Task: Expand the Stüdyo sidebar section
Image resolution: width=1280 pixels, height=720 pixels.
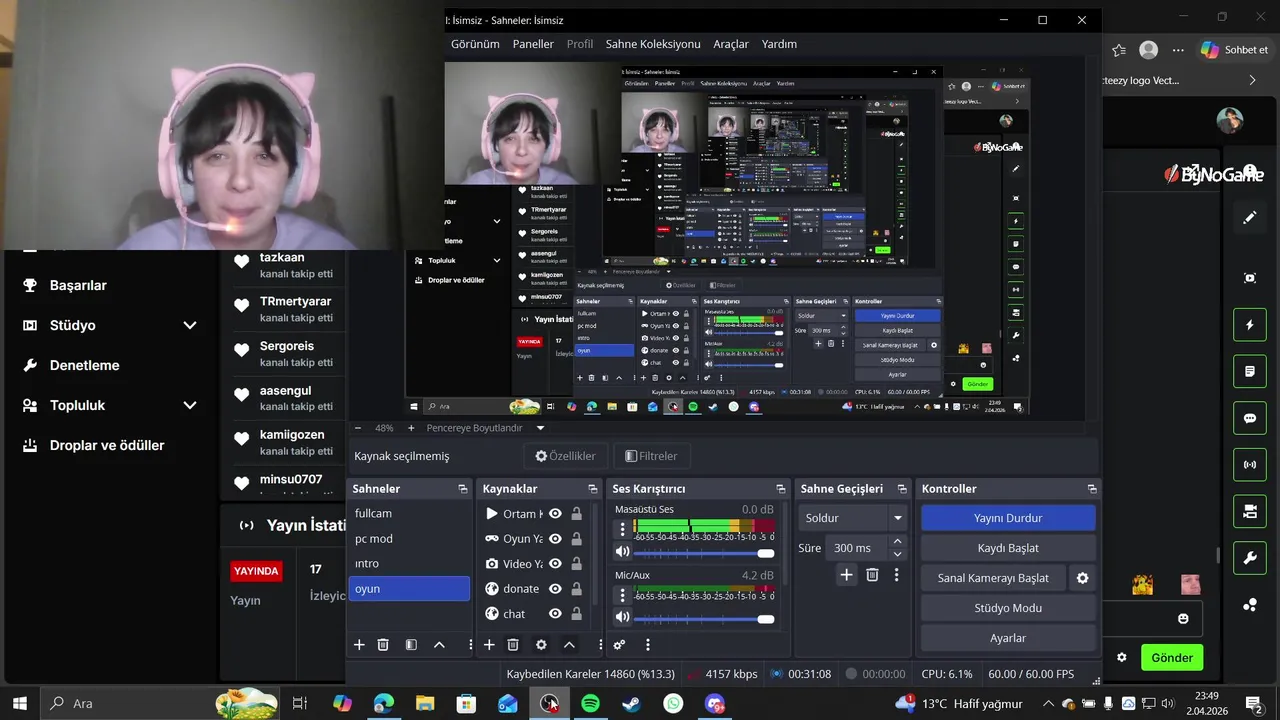Action: 189,325
